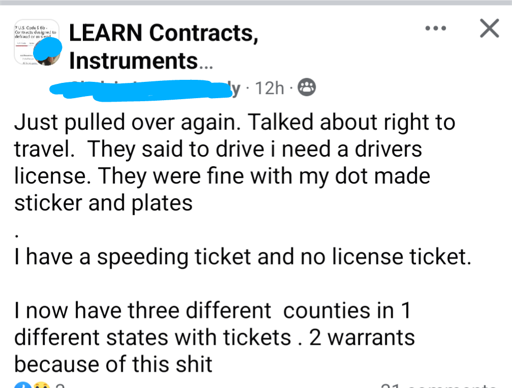Click the line 'sticker and plates'
This screenshot has width=512, height=388.
pos(103,203)
